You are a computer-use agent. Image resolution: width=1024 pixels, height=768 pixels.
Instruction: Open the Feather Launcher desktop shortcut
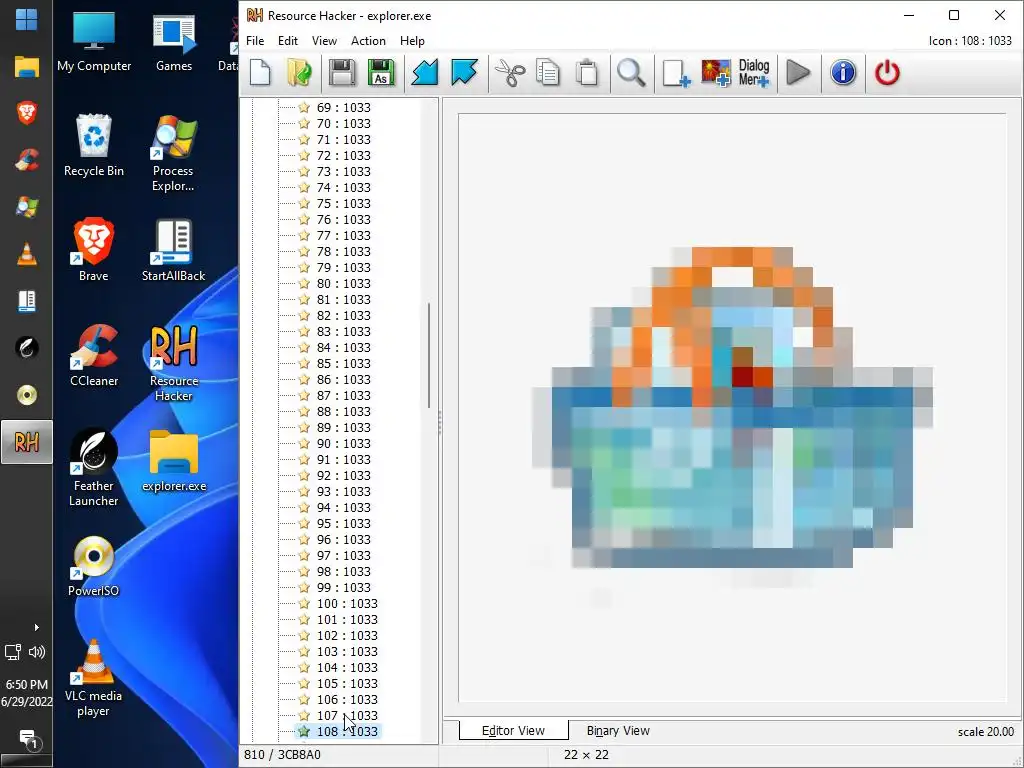point(93,468)
